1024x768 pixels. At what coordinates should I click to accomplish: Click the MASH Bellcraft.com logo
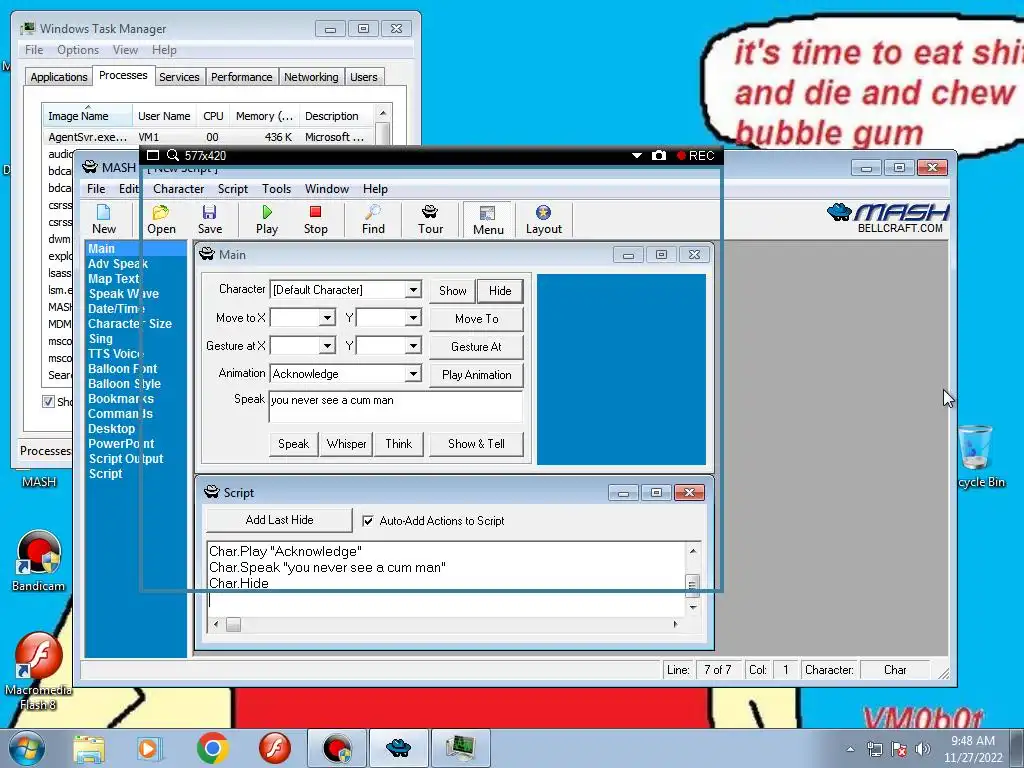point(888,218)
